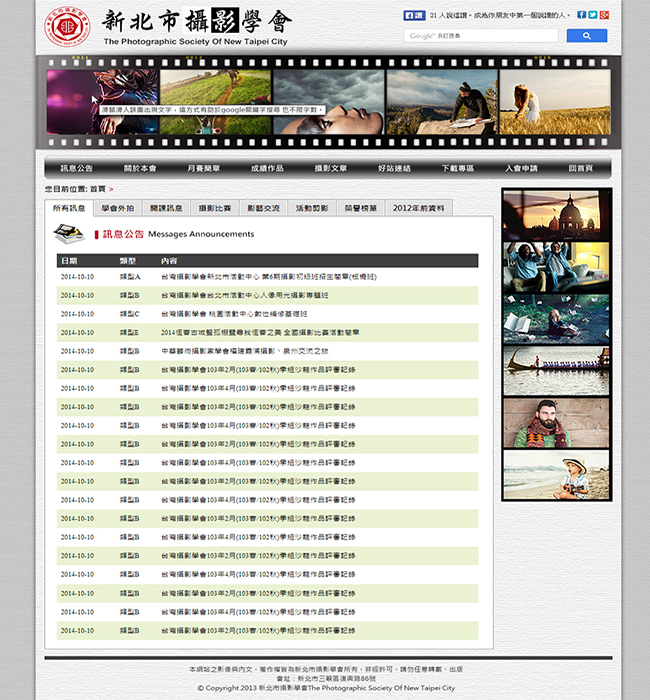Open the man reading map on cliff photo
Image resolution: width=650 pixels, height=700 pixels.
click(442, 102)
